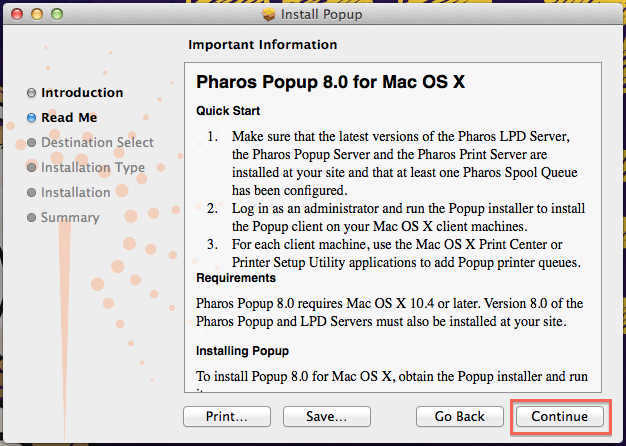Viewport: 626px width, 446px height.
Task: Click Destination Select step label
Action: pyautogui.click(x=97, y=143)
